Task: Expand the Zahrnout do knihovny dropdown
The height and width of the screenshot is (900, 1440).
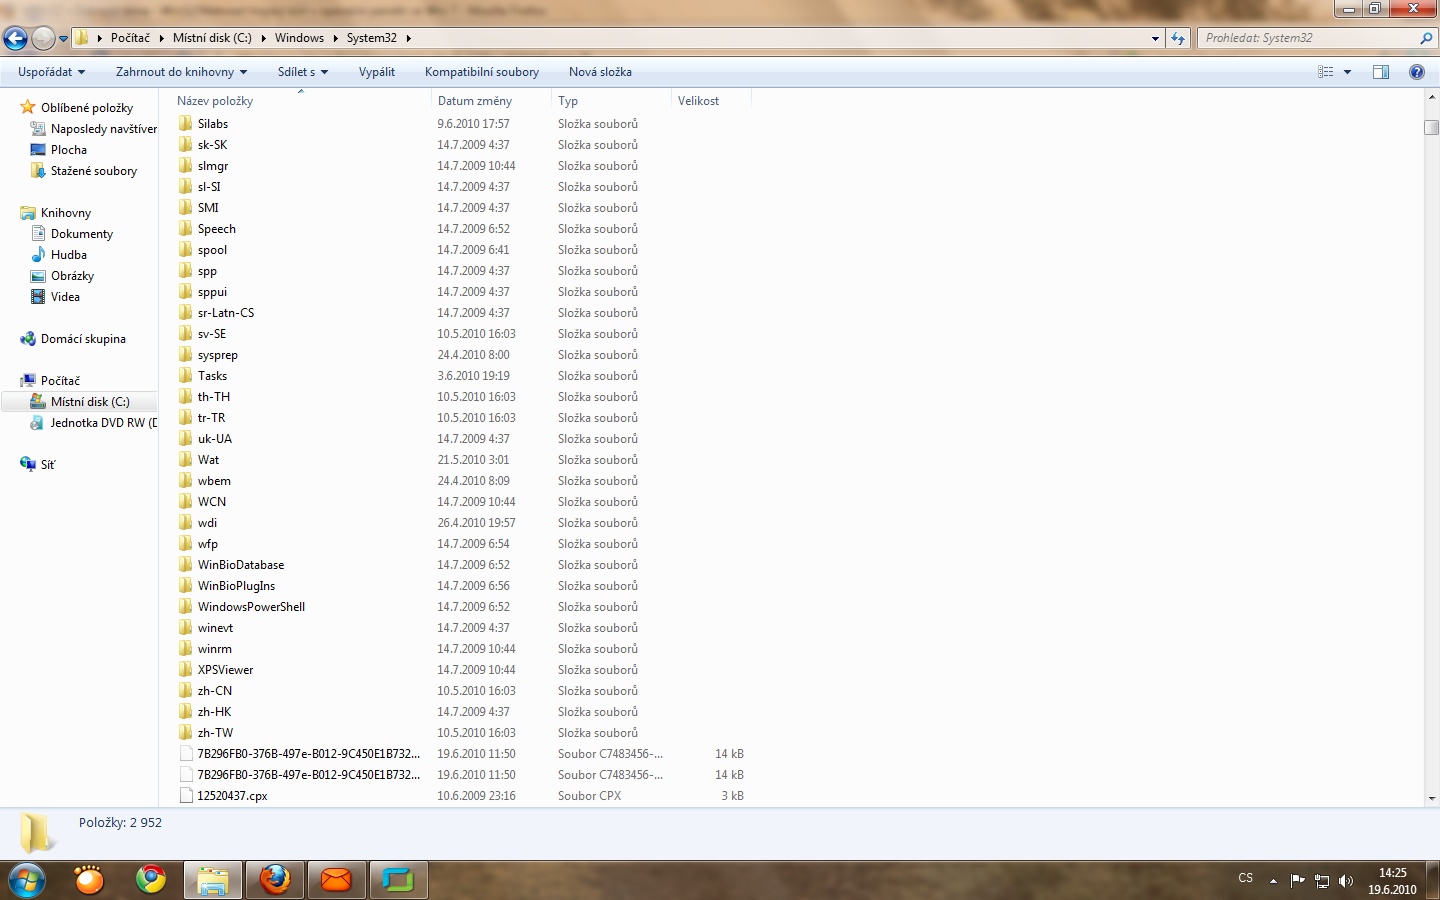Action: click(x=181, y=72)
